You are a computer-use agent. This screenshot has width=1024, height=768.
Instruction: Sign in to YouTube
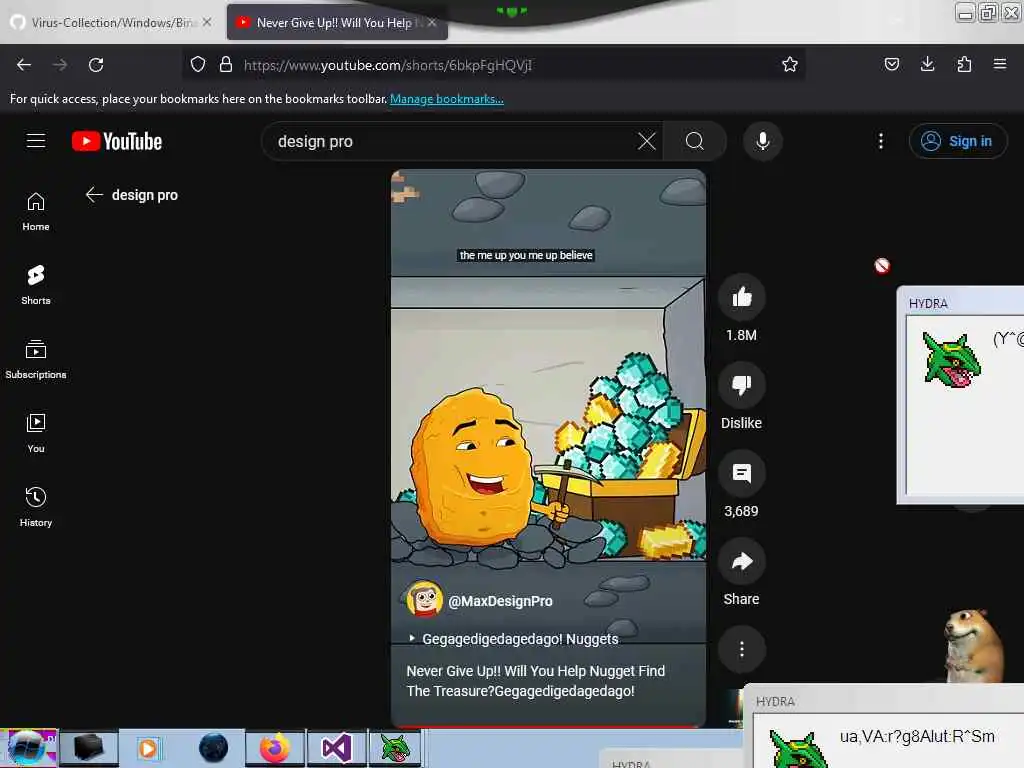click(x=958, y=141)
